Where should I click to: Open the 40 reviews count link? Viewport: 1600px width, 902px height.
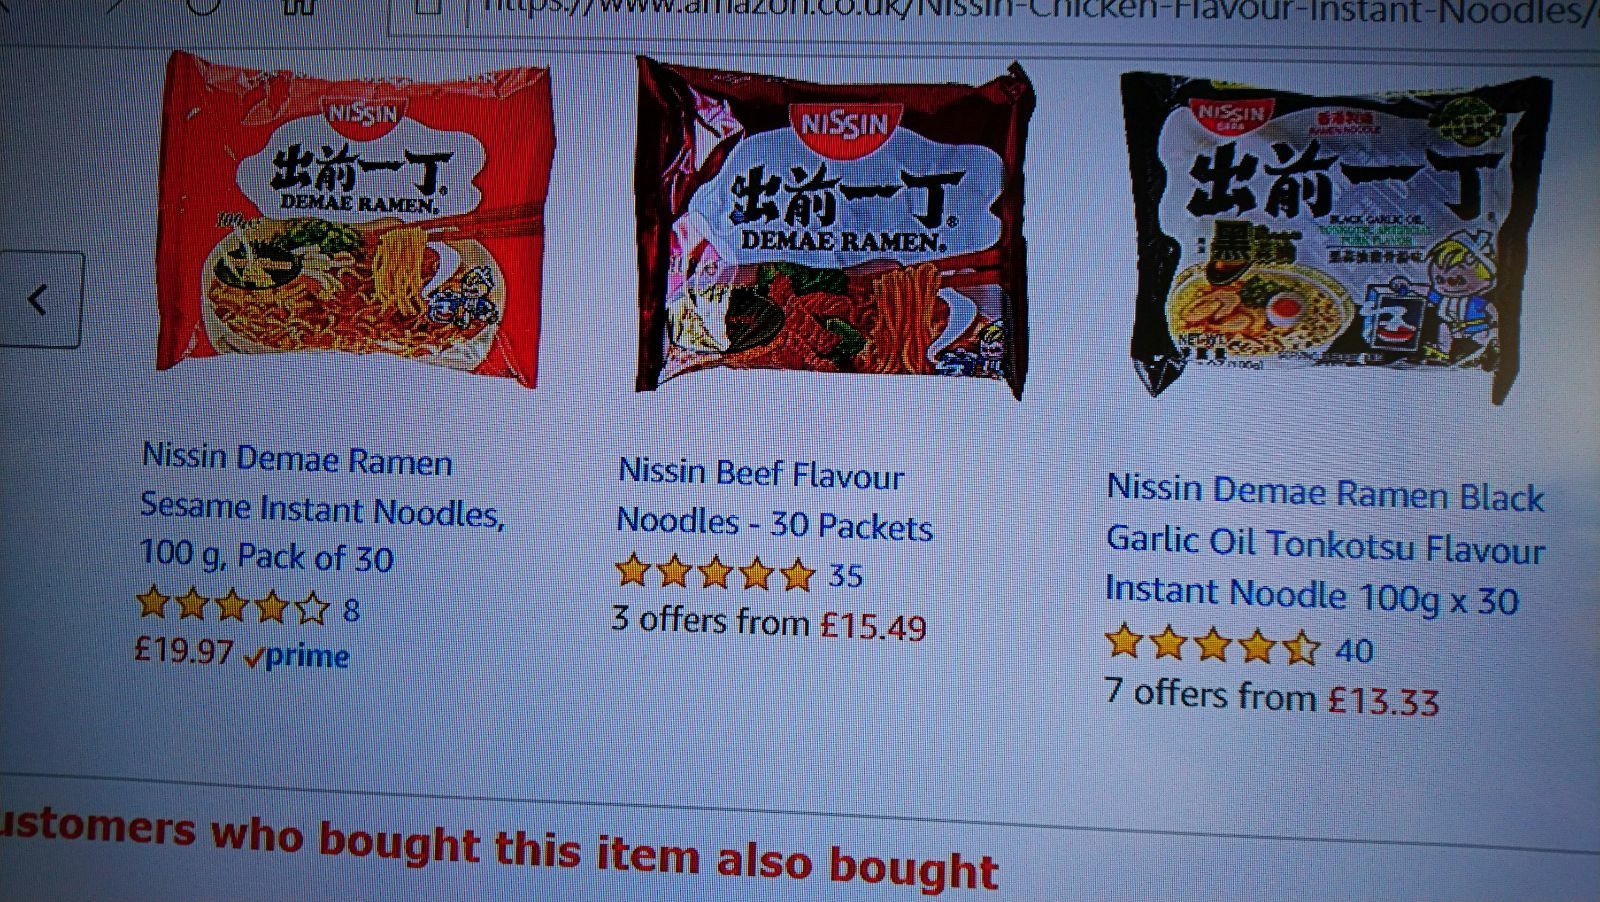coord(1355,650)
